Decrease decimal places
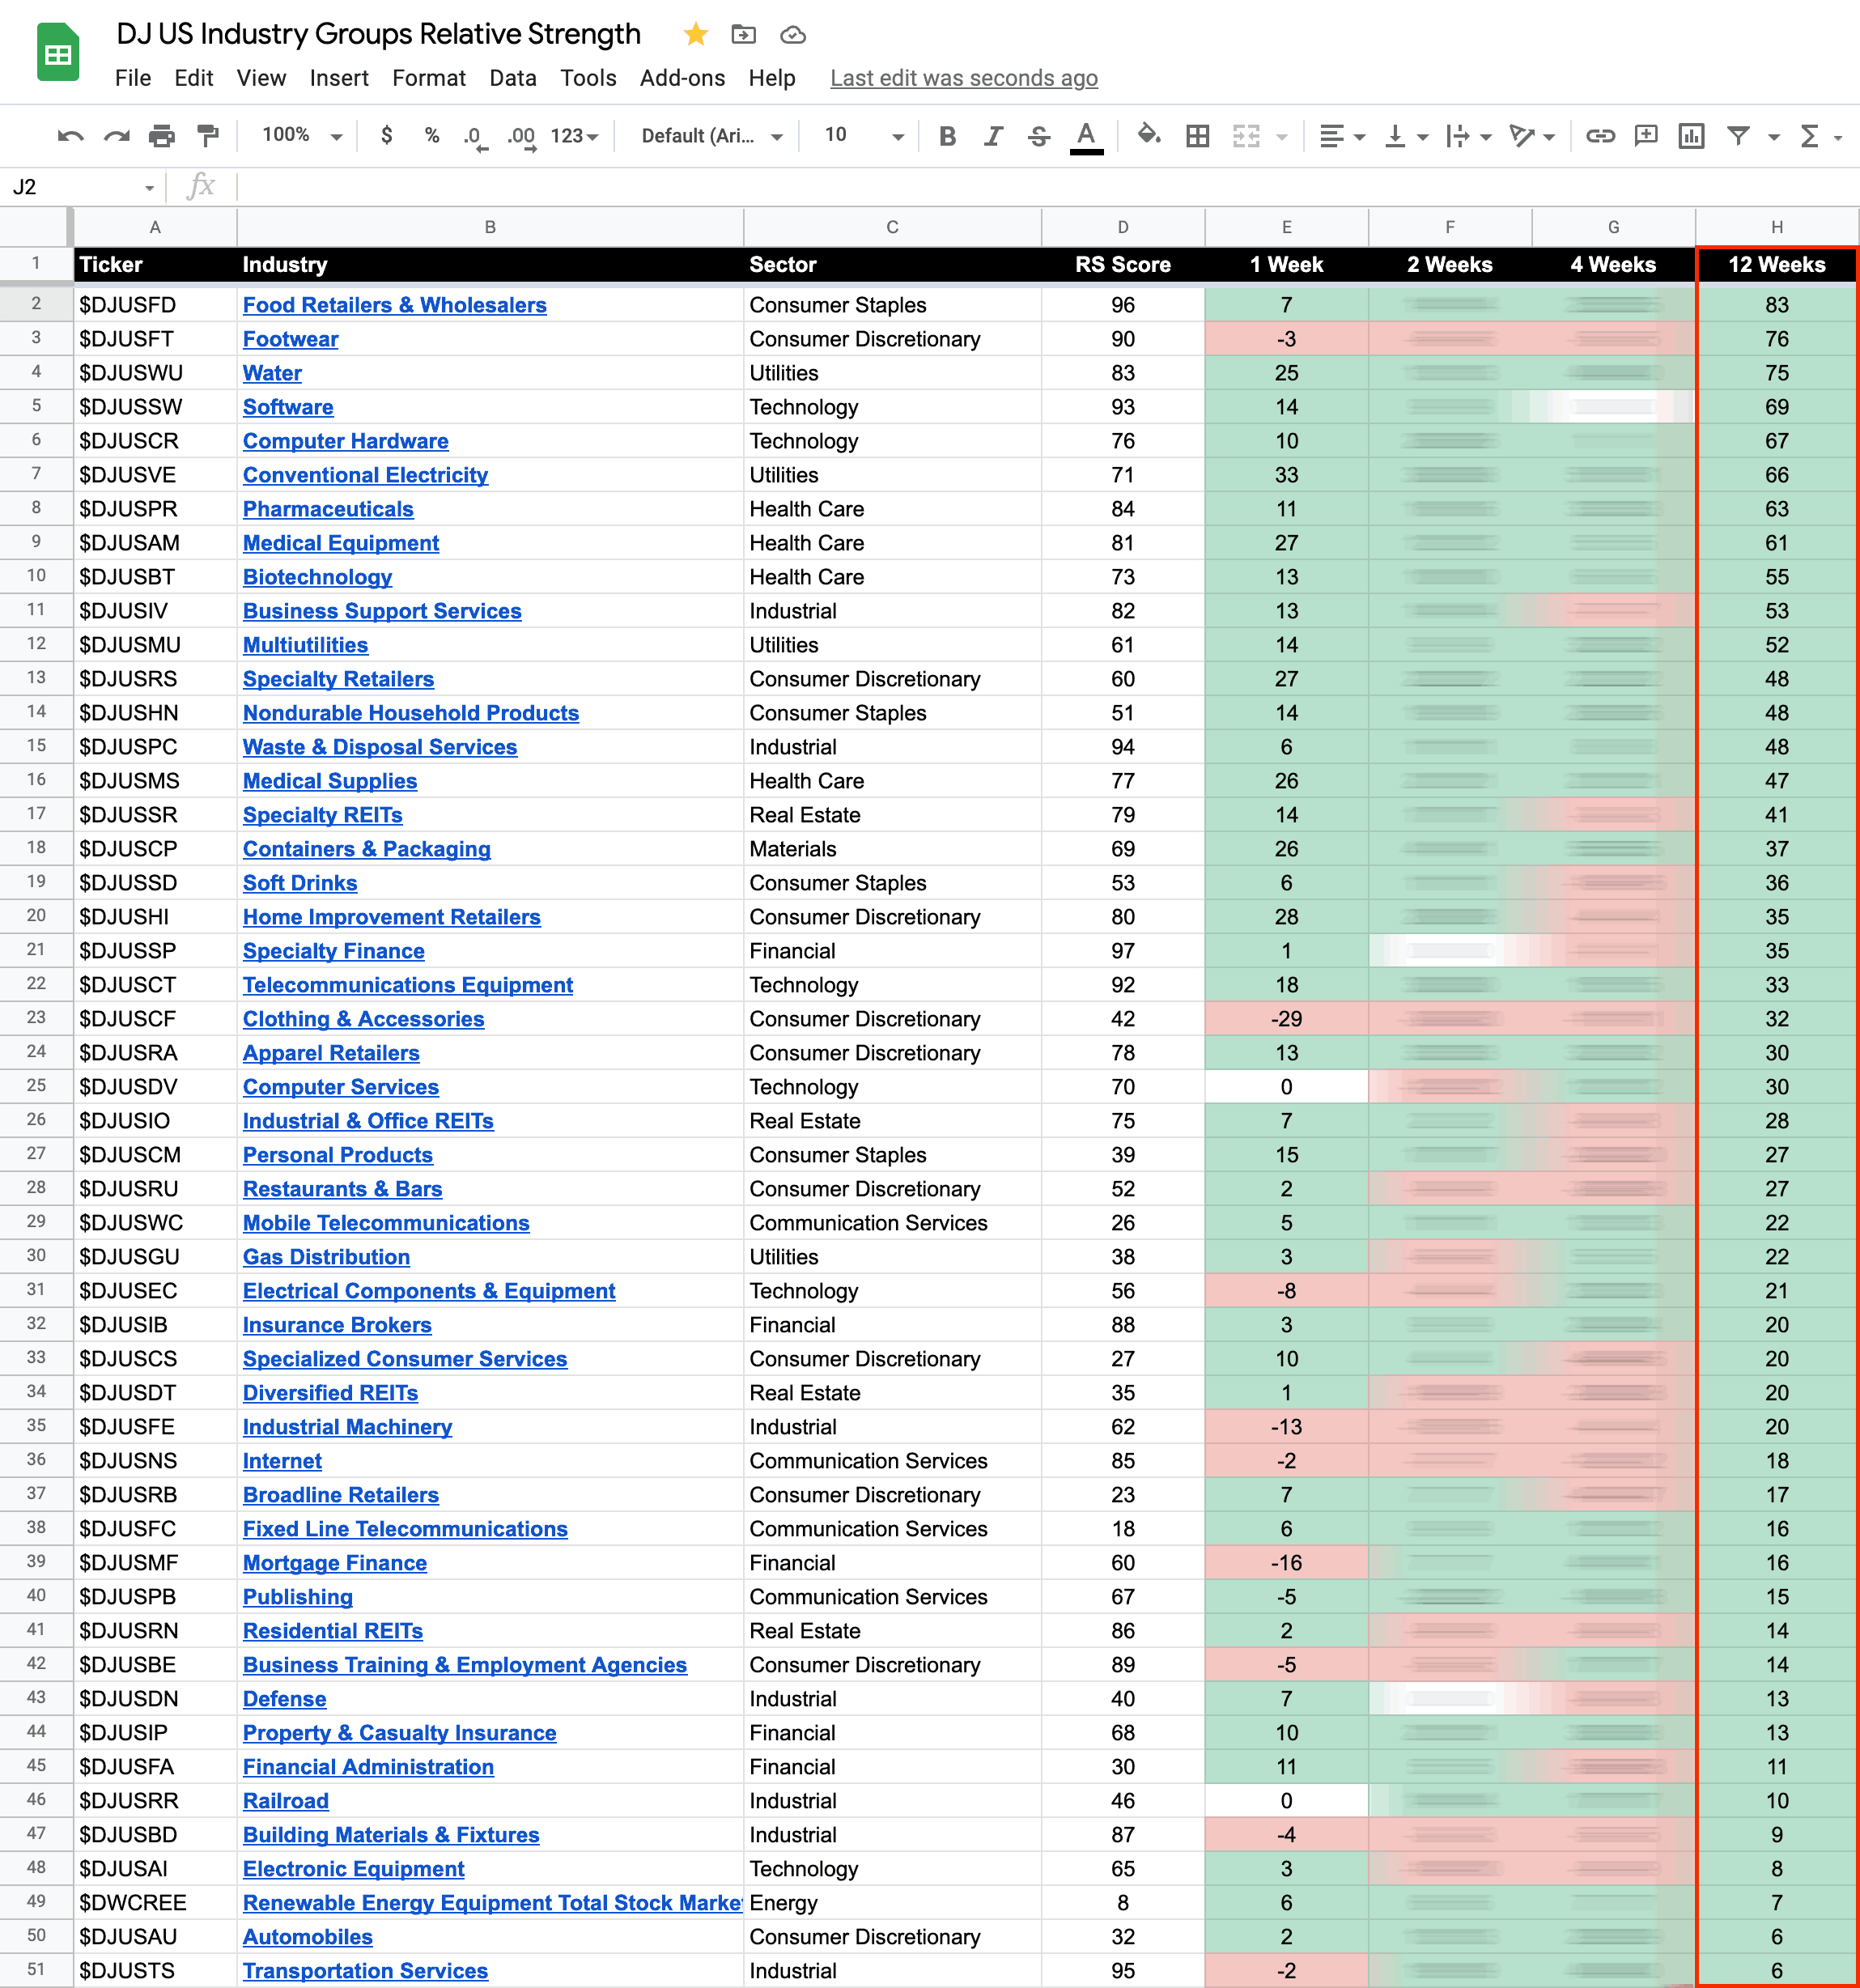1860x1988 pixels. [x=475, y=136]
